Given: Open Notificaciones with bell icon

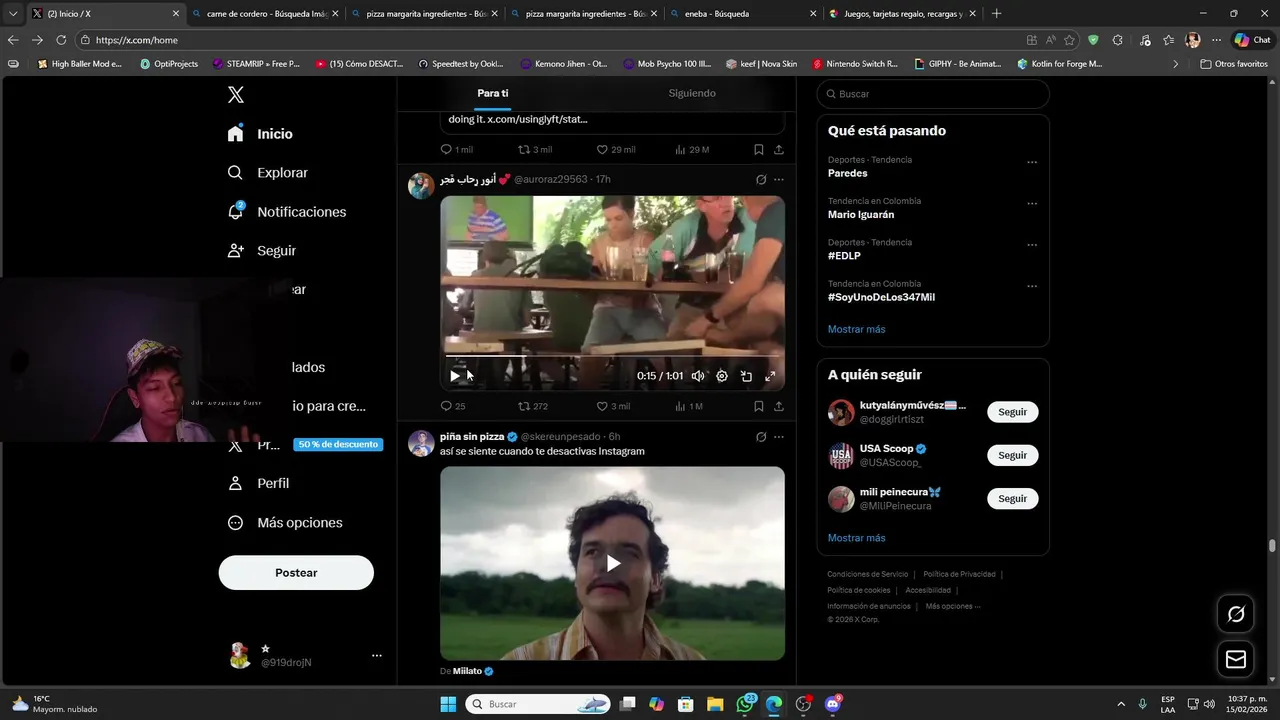Looking at the screenshot, I should pyautogui.click(x=287, y=212).
